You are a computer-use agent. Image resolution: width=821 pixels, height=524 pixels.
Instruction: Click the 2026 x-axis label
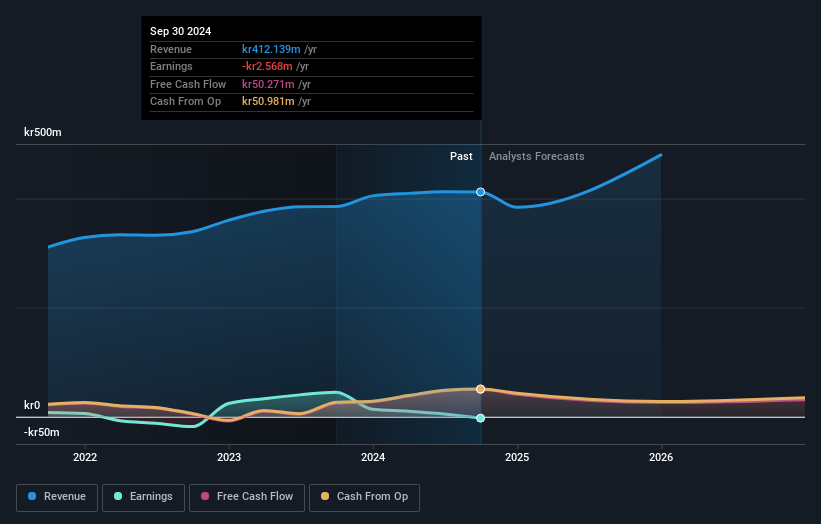click(661, 458)
